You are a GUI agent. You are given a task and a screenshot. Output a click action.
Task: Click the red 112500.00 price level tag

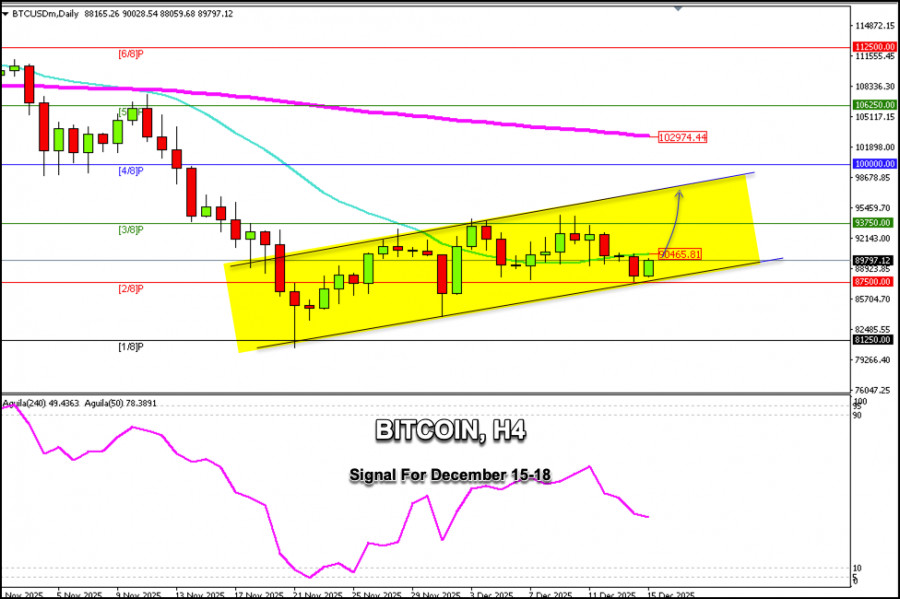[874, 47]
